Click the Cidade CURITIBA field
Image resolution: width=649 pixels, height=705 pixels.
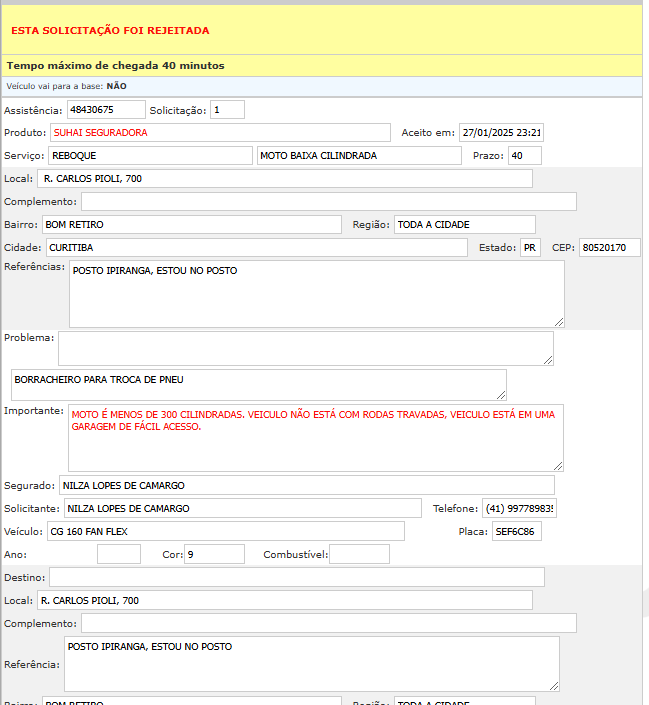[x=255, y=247]
